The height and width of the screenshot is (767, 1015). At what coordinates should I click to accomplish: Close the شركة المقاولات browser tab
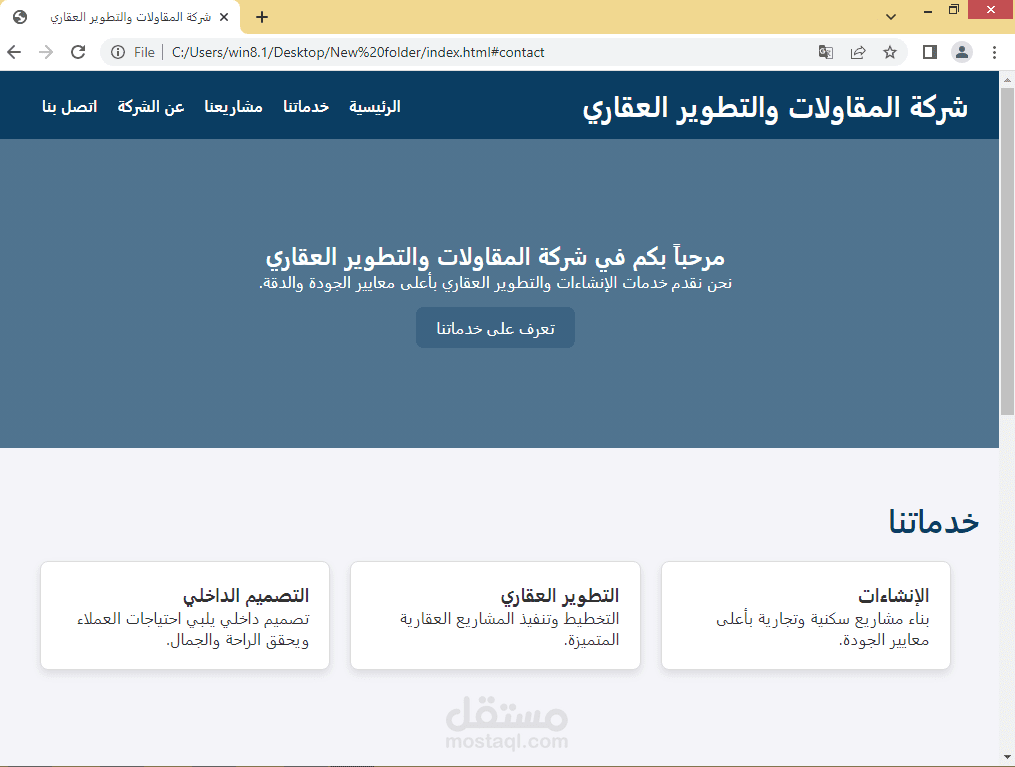(x=224, y=17)
